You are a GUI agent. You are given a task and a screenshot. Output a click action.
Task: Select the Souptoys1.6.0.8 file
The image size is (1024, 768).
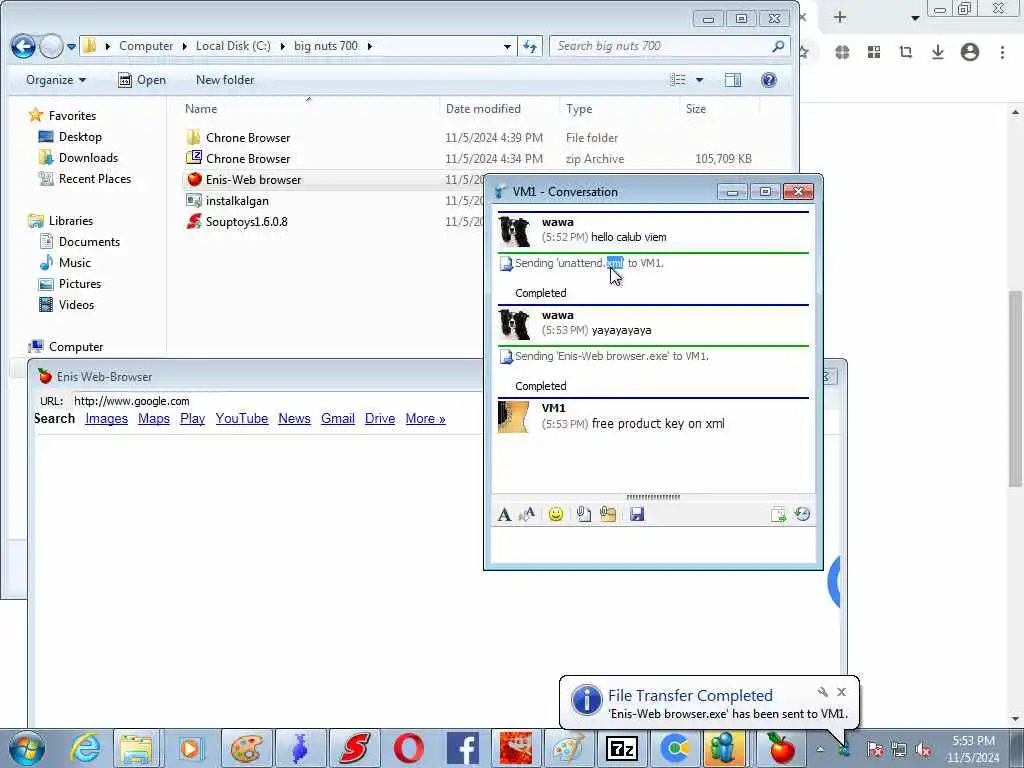click(x=237, y=222)
